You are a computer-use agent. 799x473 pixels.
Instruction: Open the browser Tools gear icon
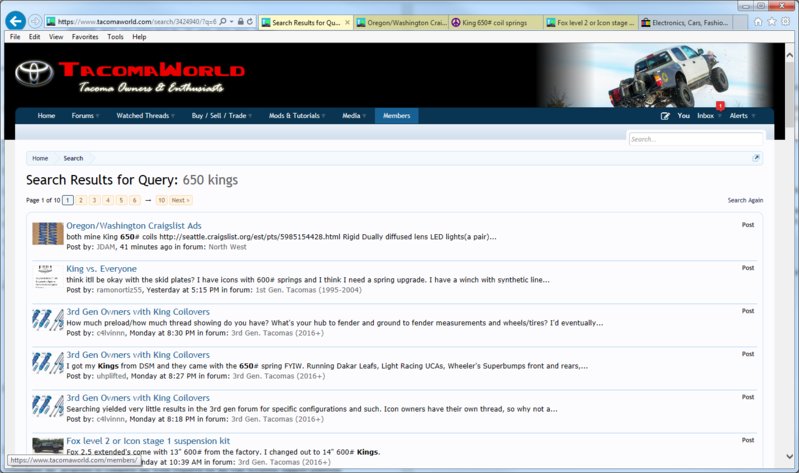(x=785, y=21)
